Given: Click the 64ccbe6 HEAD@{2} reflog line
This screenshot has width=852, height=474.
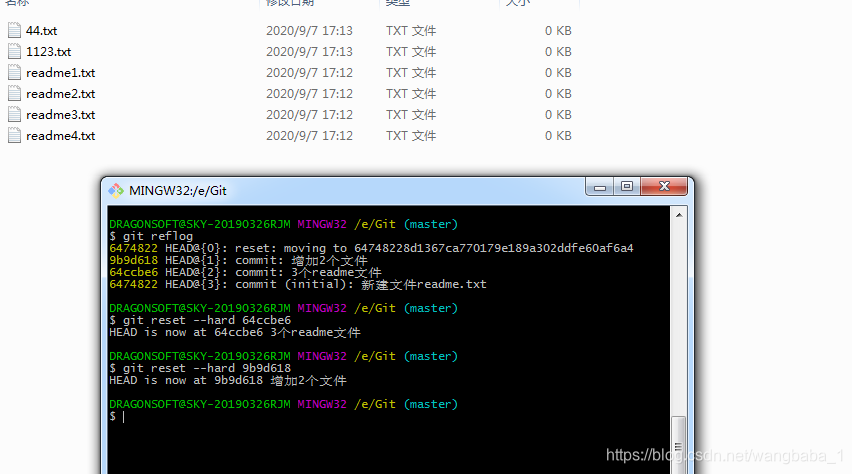Looking at the screenshot, I should coord(245,272).
